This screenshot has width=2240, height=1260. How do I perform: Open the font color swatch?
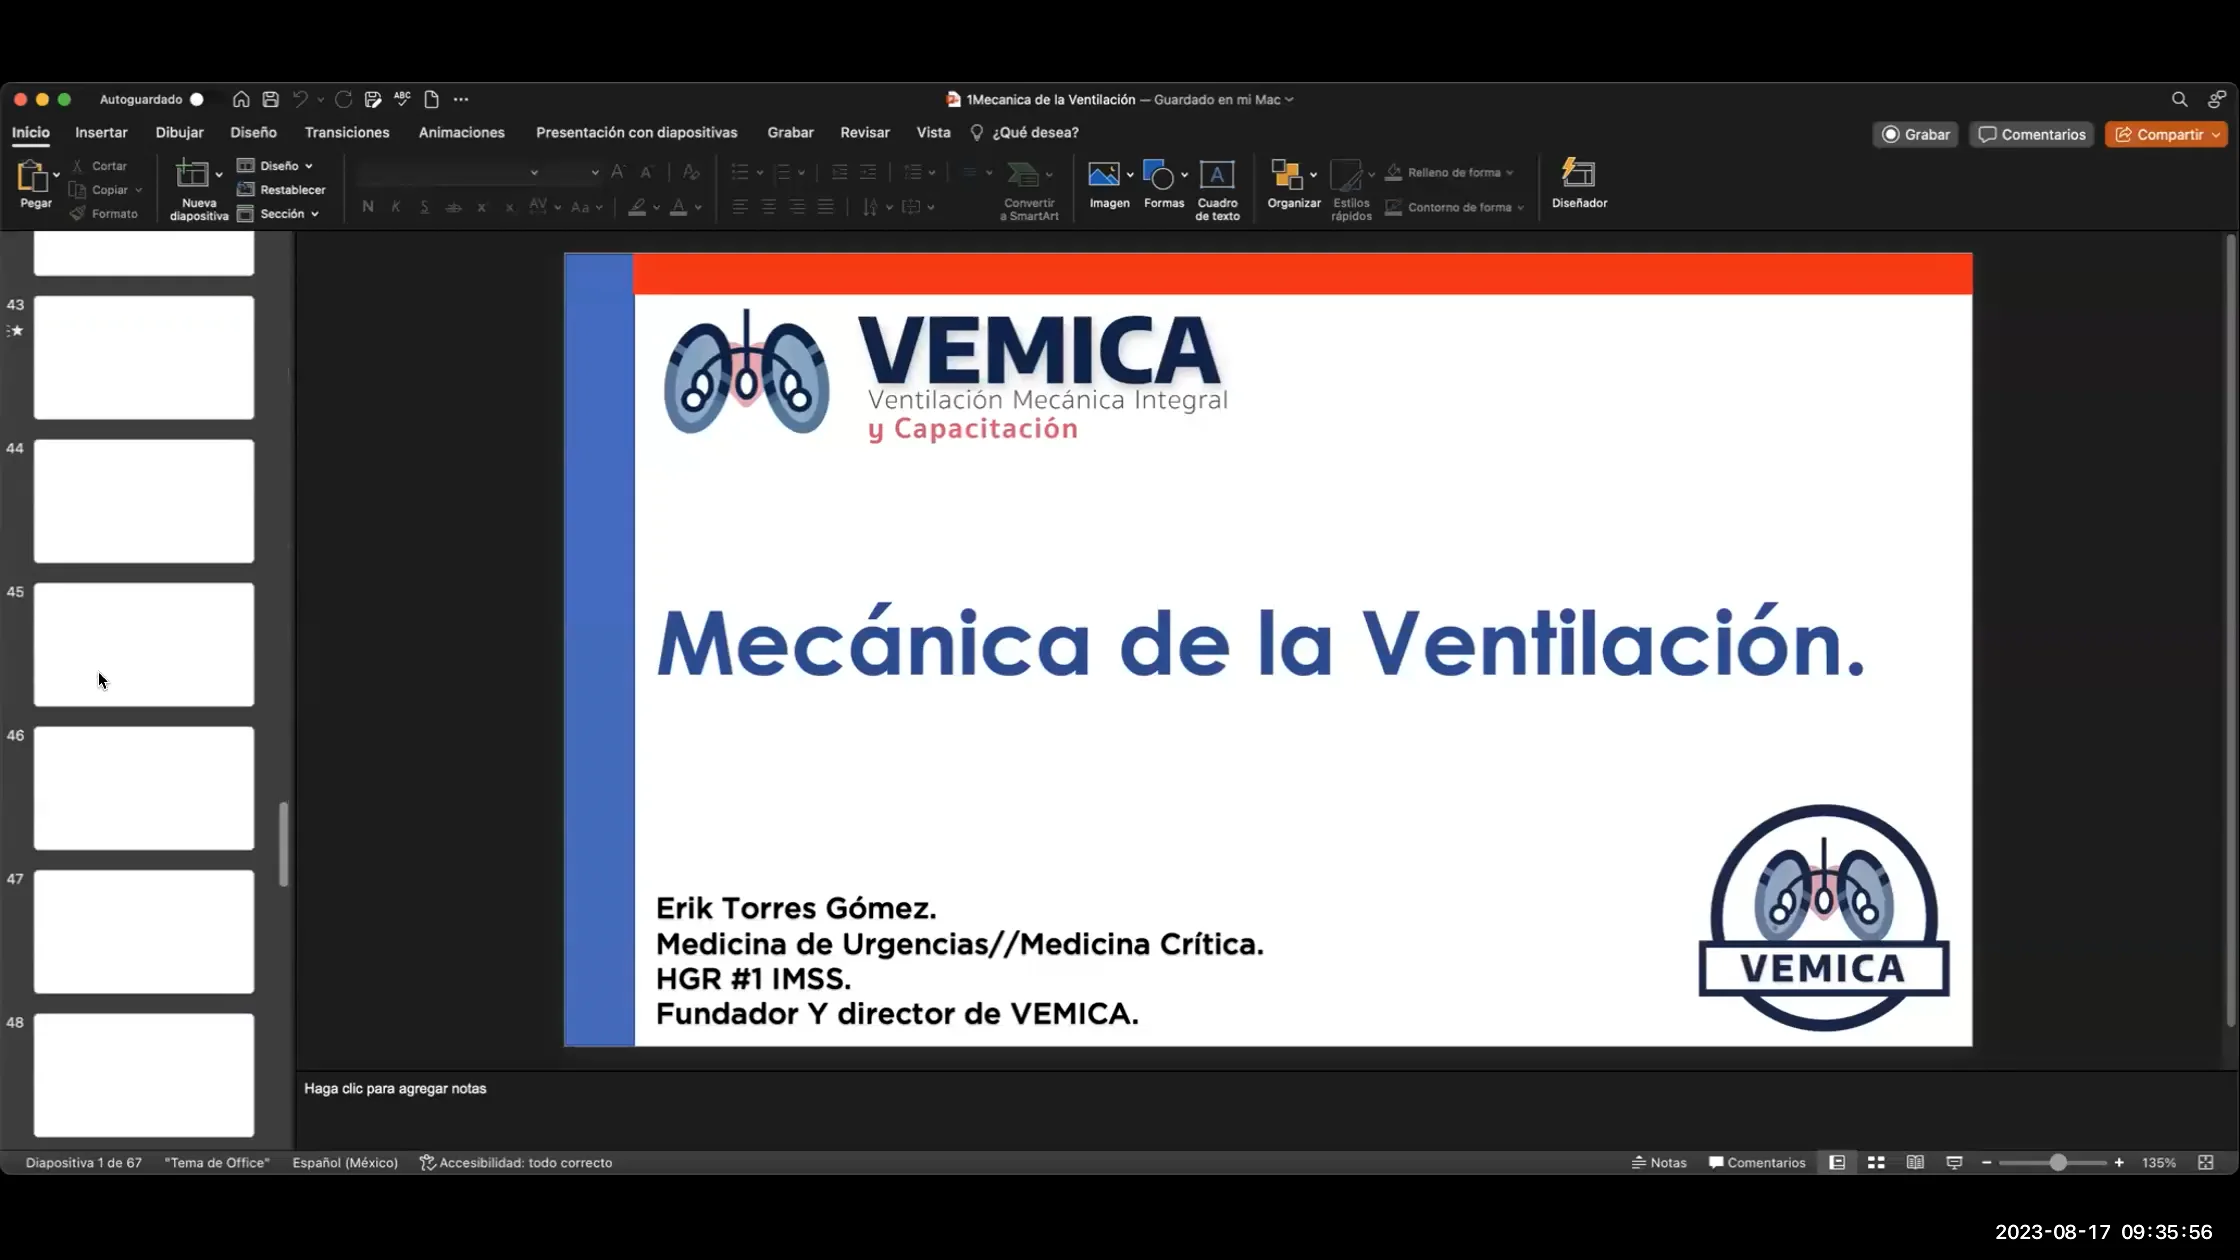677,207
